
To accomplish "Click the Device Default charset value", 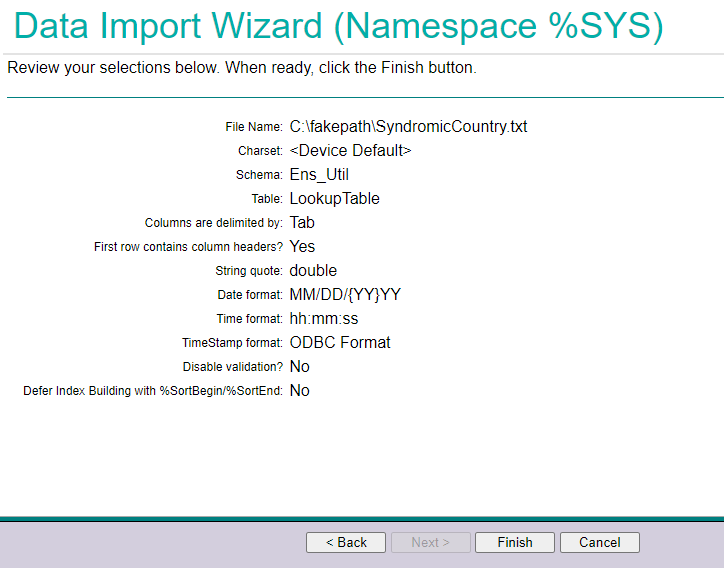I will (x=350, y=150).
